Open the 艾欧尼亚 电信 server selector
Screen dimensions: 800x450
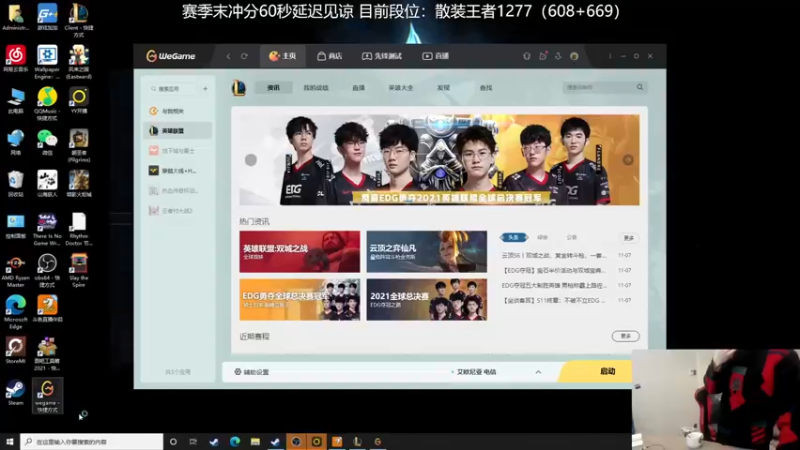pyautogui.click(x=477, y=372)
